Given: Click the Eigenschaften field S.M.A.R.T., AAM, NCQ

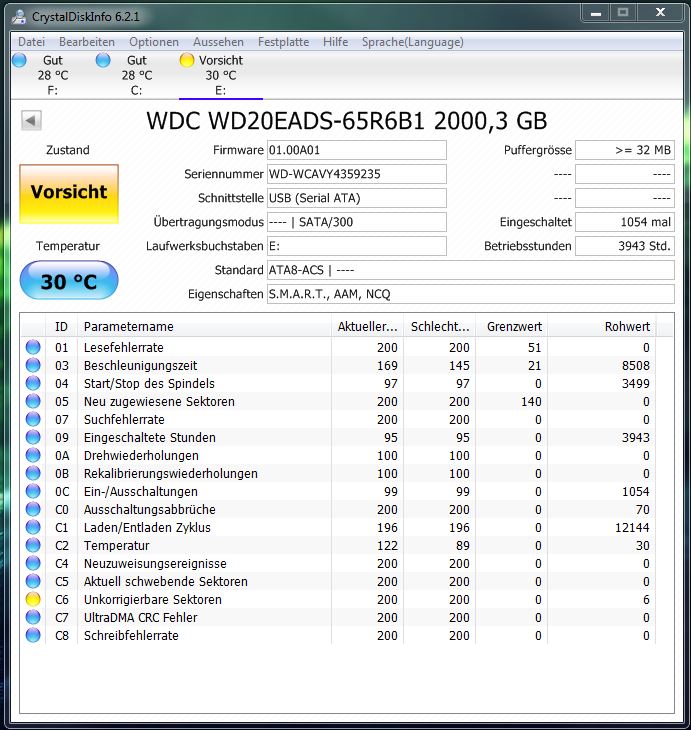Looking at the screenshot, I should [x=471, y=294].
